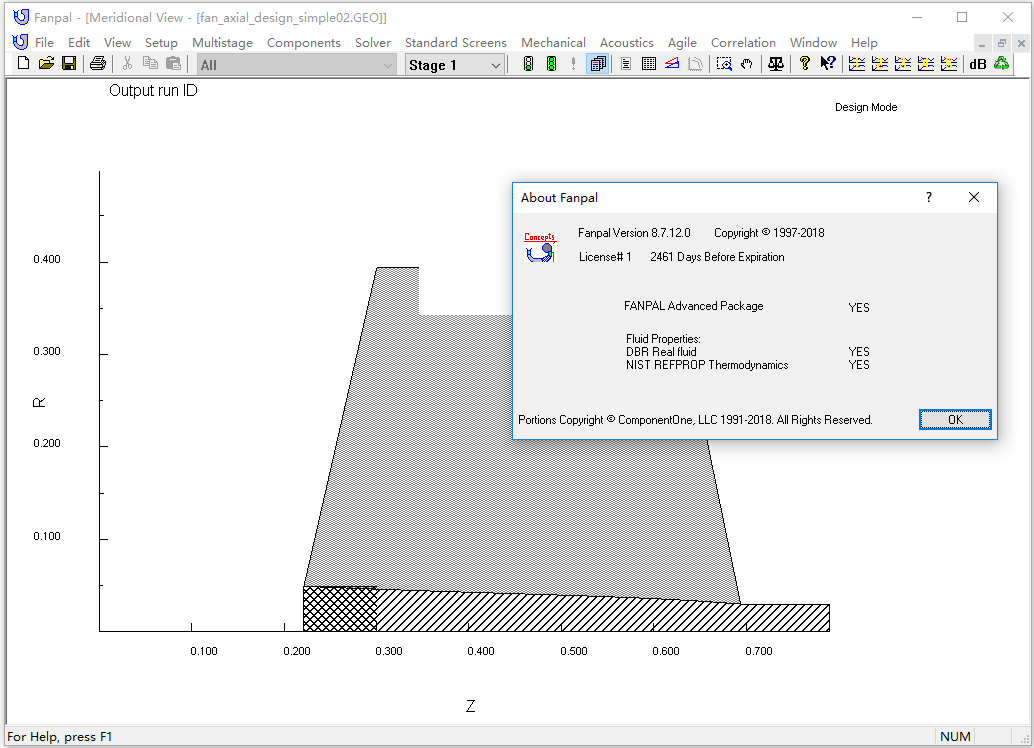
Task: Close the inner Meridional View document
Action: coord(1021,44)
